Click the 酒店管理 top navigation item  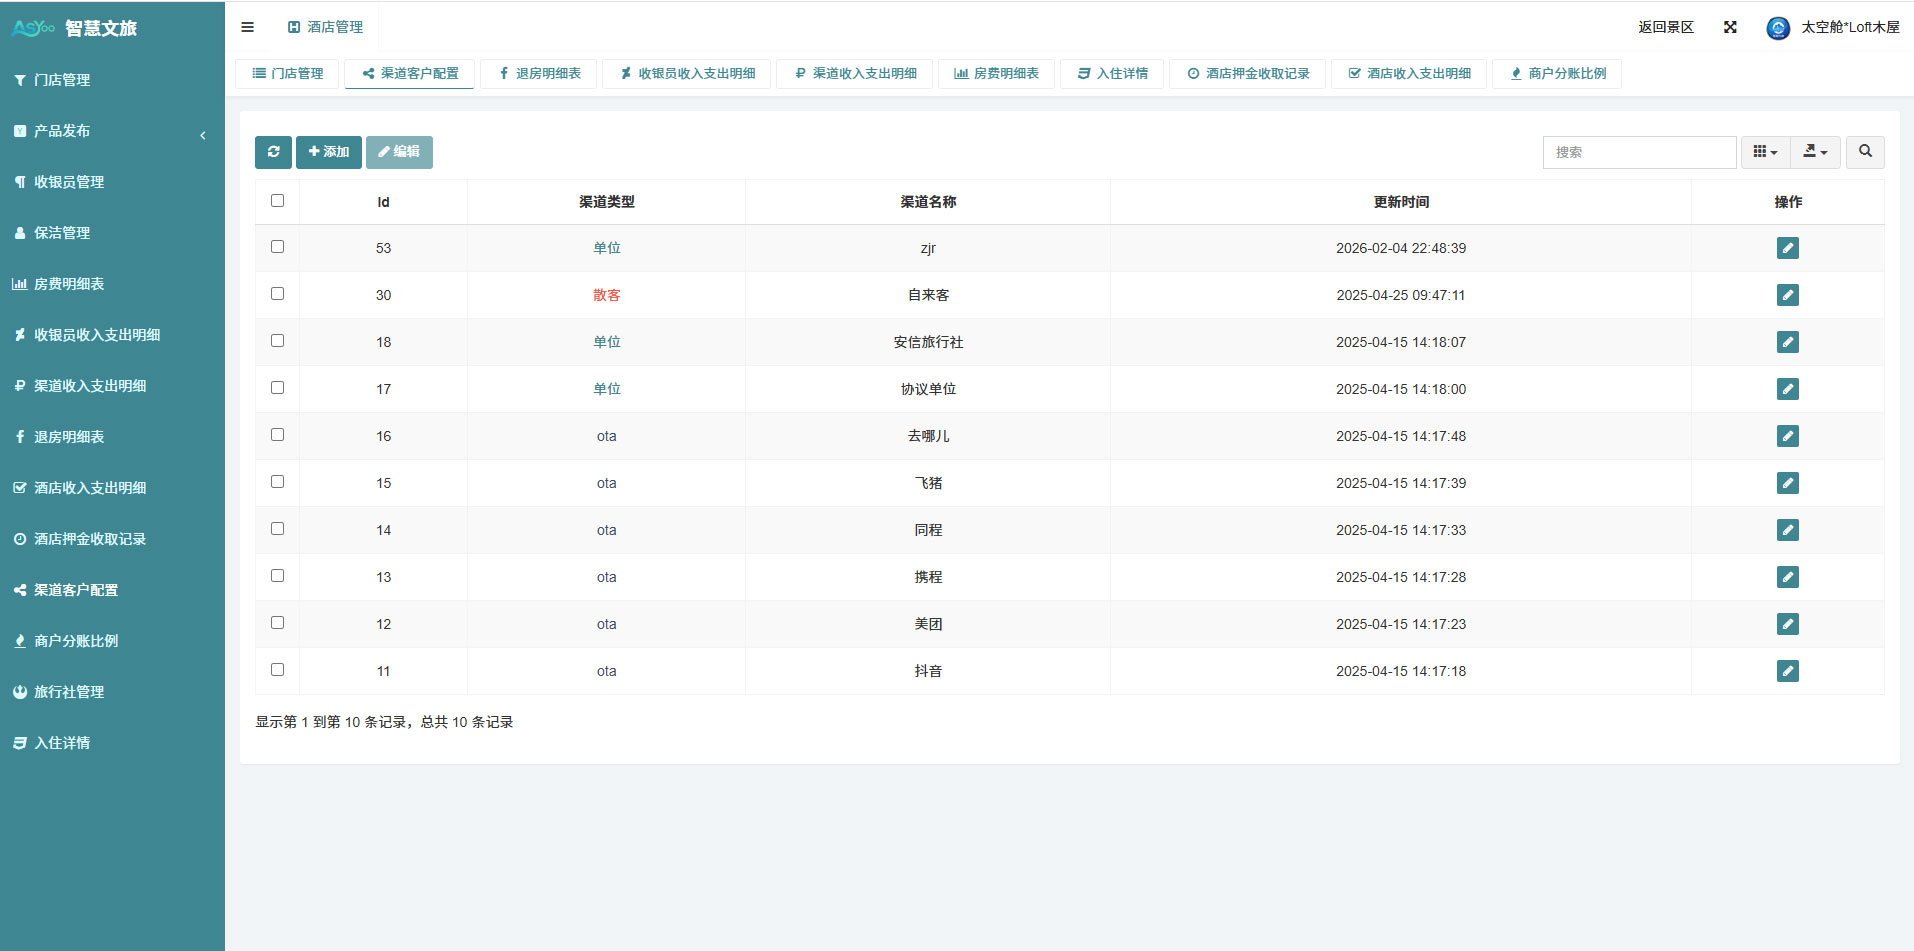[x=325, y=27]
